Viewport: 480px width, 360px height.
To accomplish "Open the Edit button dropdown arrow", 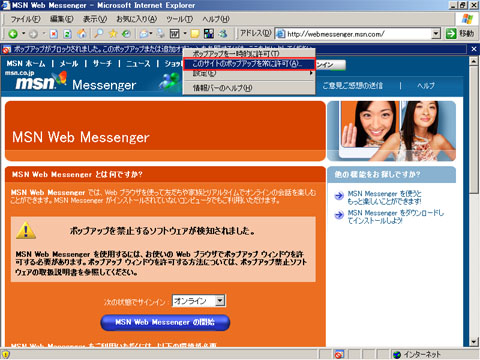I will click(x=185, y=34).
